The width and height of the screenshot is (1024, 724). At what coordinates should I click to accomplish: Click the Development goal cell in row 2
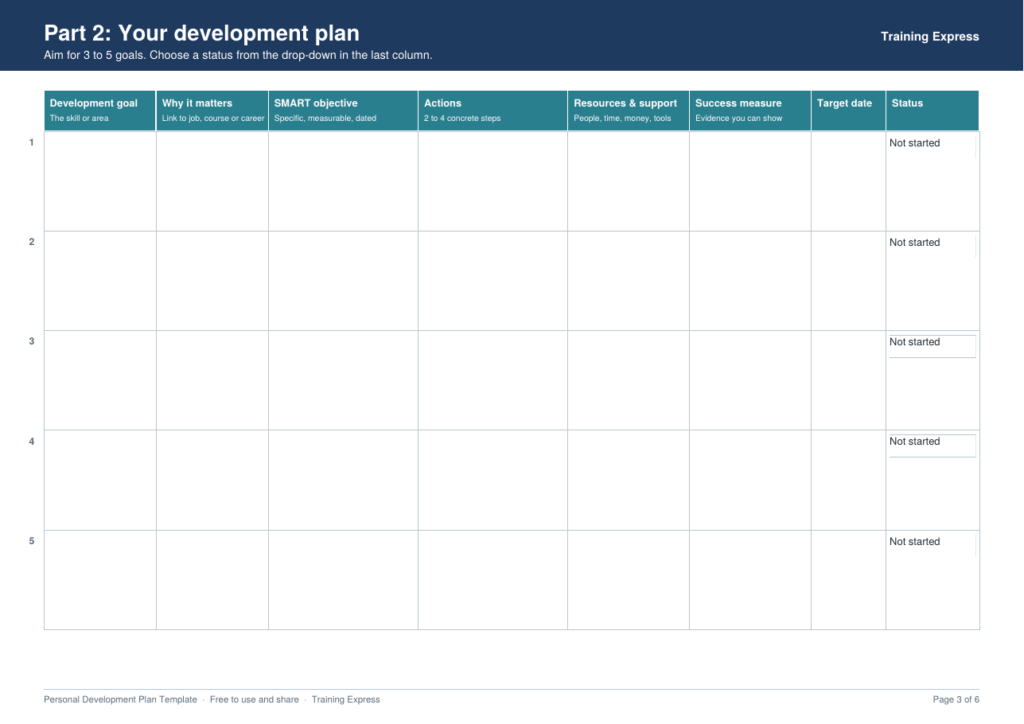[x=100, y=281]
